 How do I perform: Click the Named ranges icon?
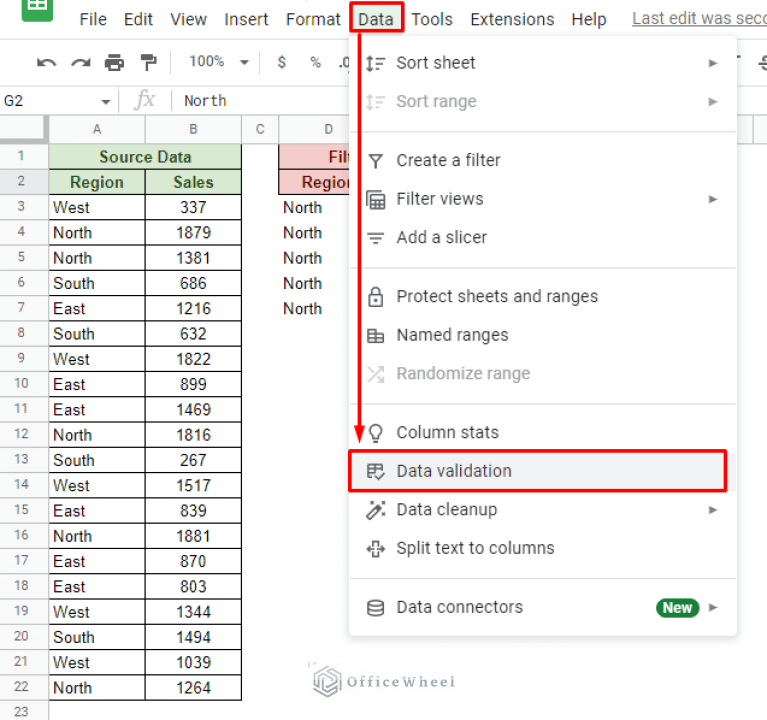(376, 336)
